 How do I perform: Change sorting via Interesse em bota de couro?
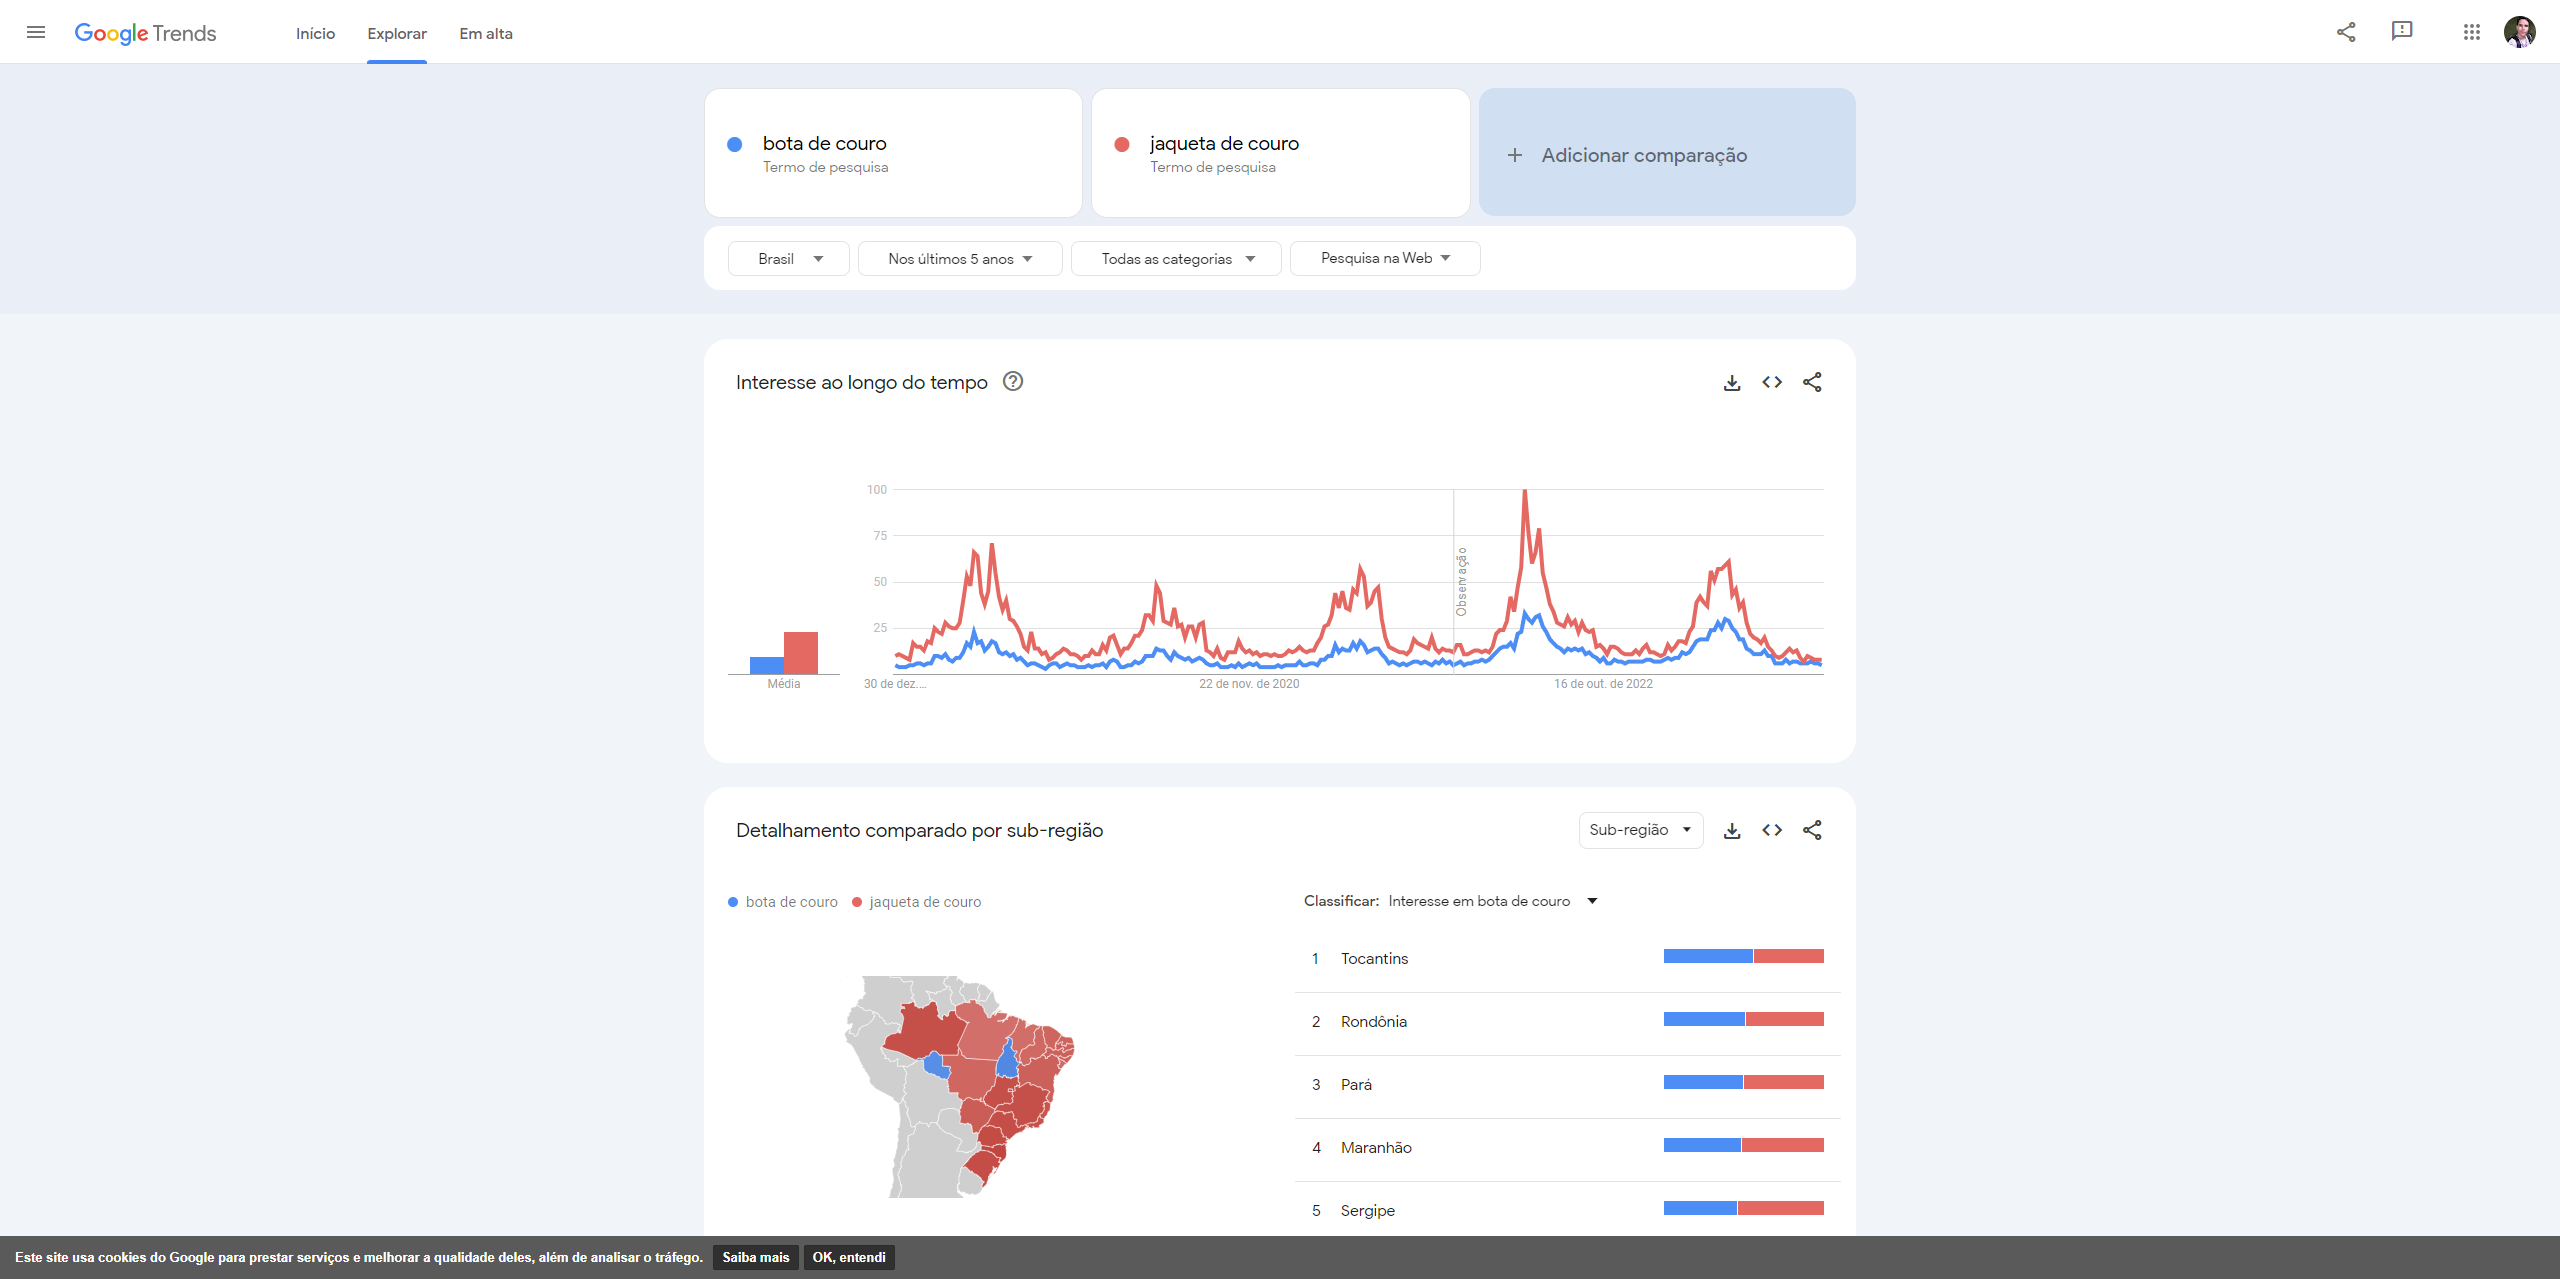click(1491, 900)
